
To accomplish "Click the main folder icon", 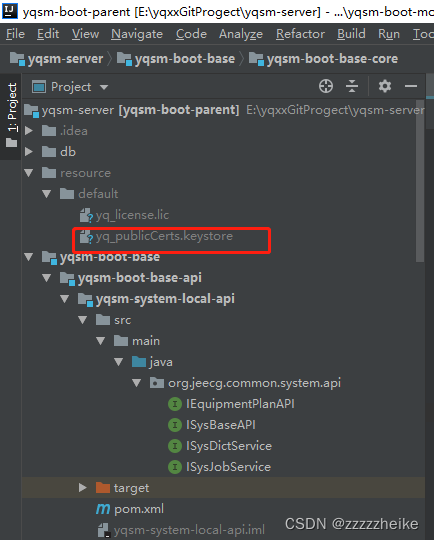I will coord(121,341).
